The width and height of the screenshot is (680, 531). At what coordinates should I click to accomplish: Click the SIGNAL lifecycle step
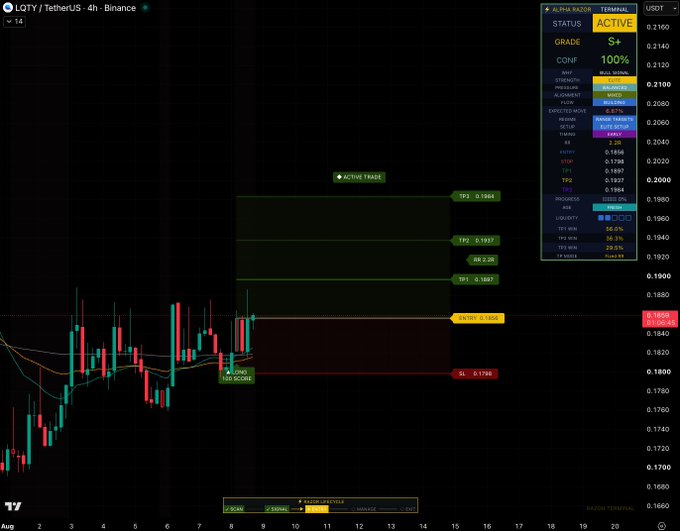pos(277,509)
